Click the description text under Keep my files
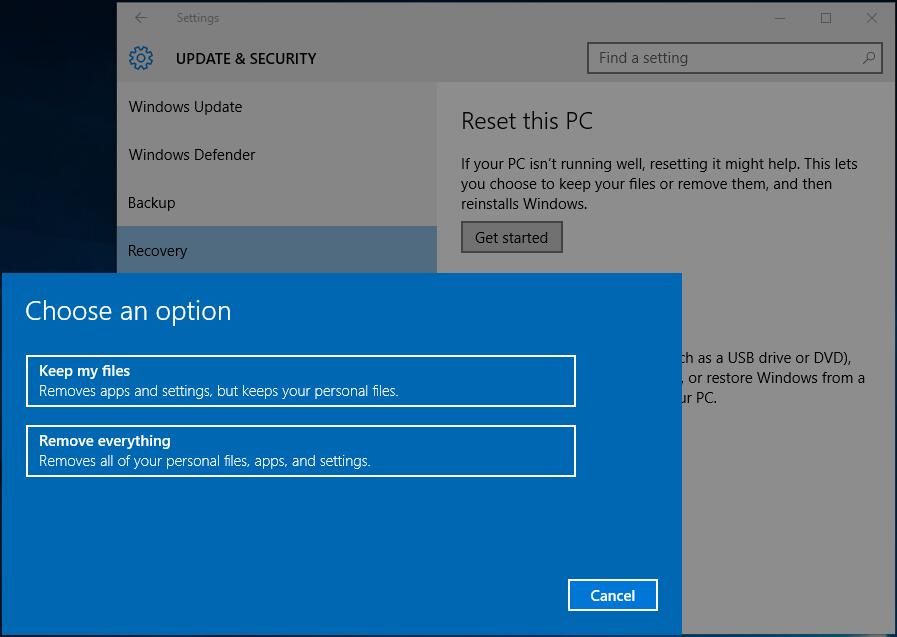Screen dimensions: 897x637 [x=219, y=391]
